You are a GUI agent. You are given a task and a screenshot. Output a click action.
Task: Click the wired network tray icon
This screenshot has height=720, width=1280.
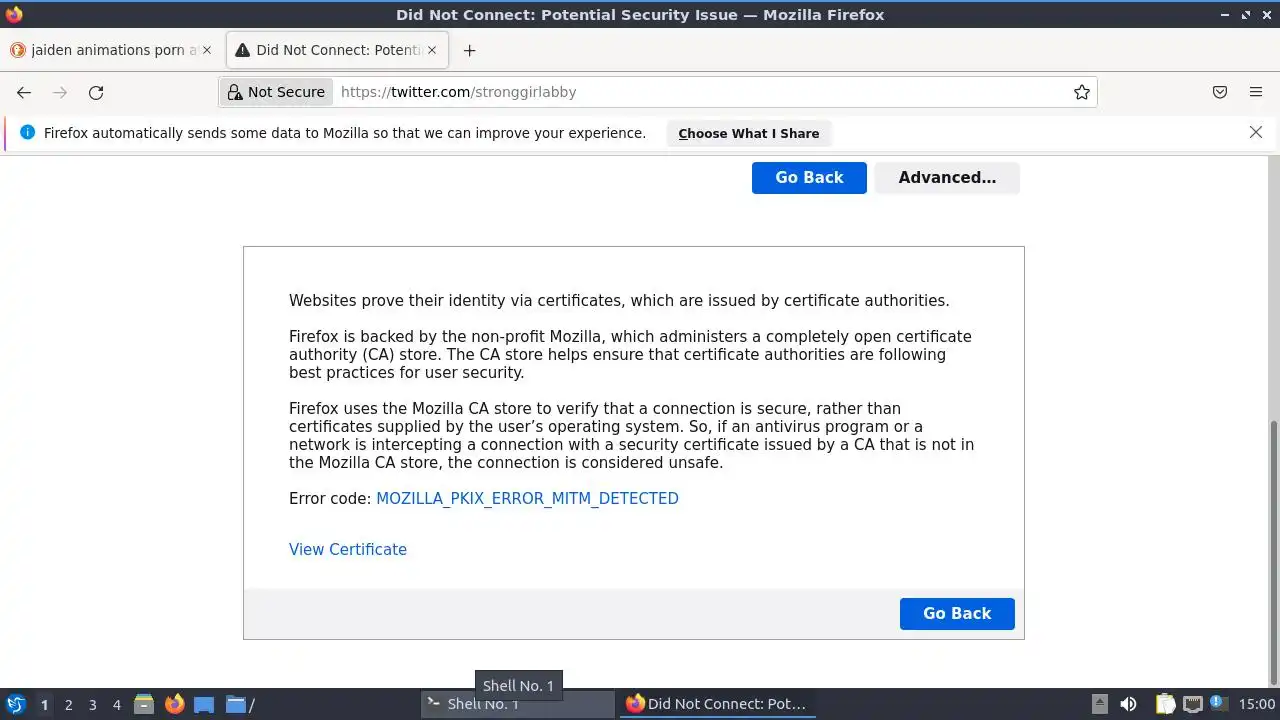click(1192, 704)
